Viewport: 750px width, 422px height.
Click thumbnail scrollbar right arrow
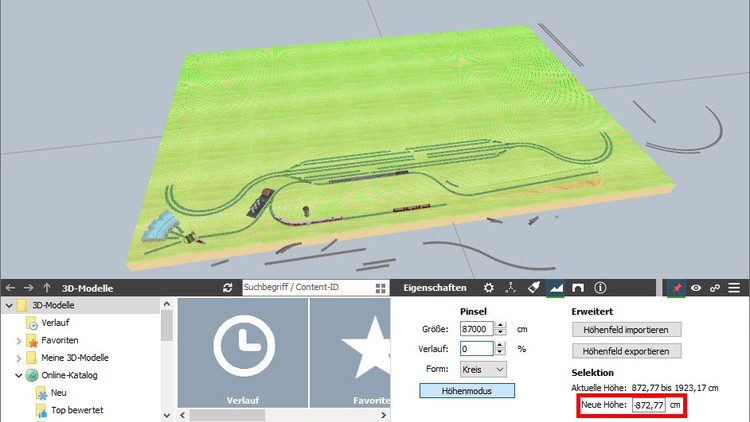(x=384, y=415)
